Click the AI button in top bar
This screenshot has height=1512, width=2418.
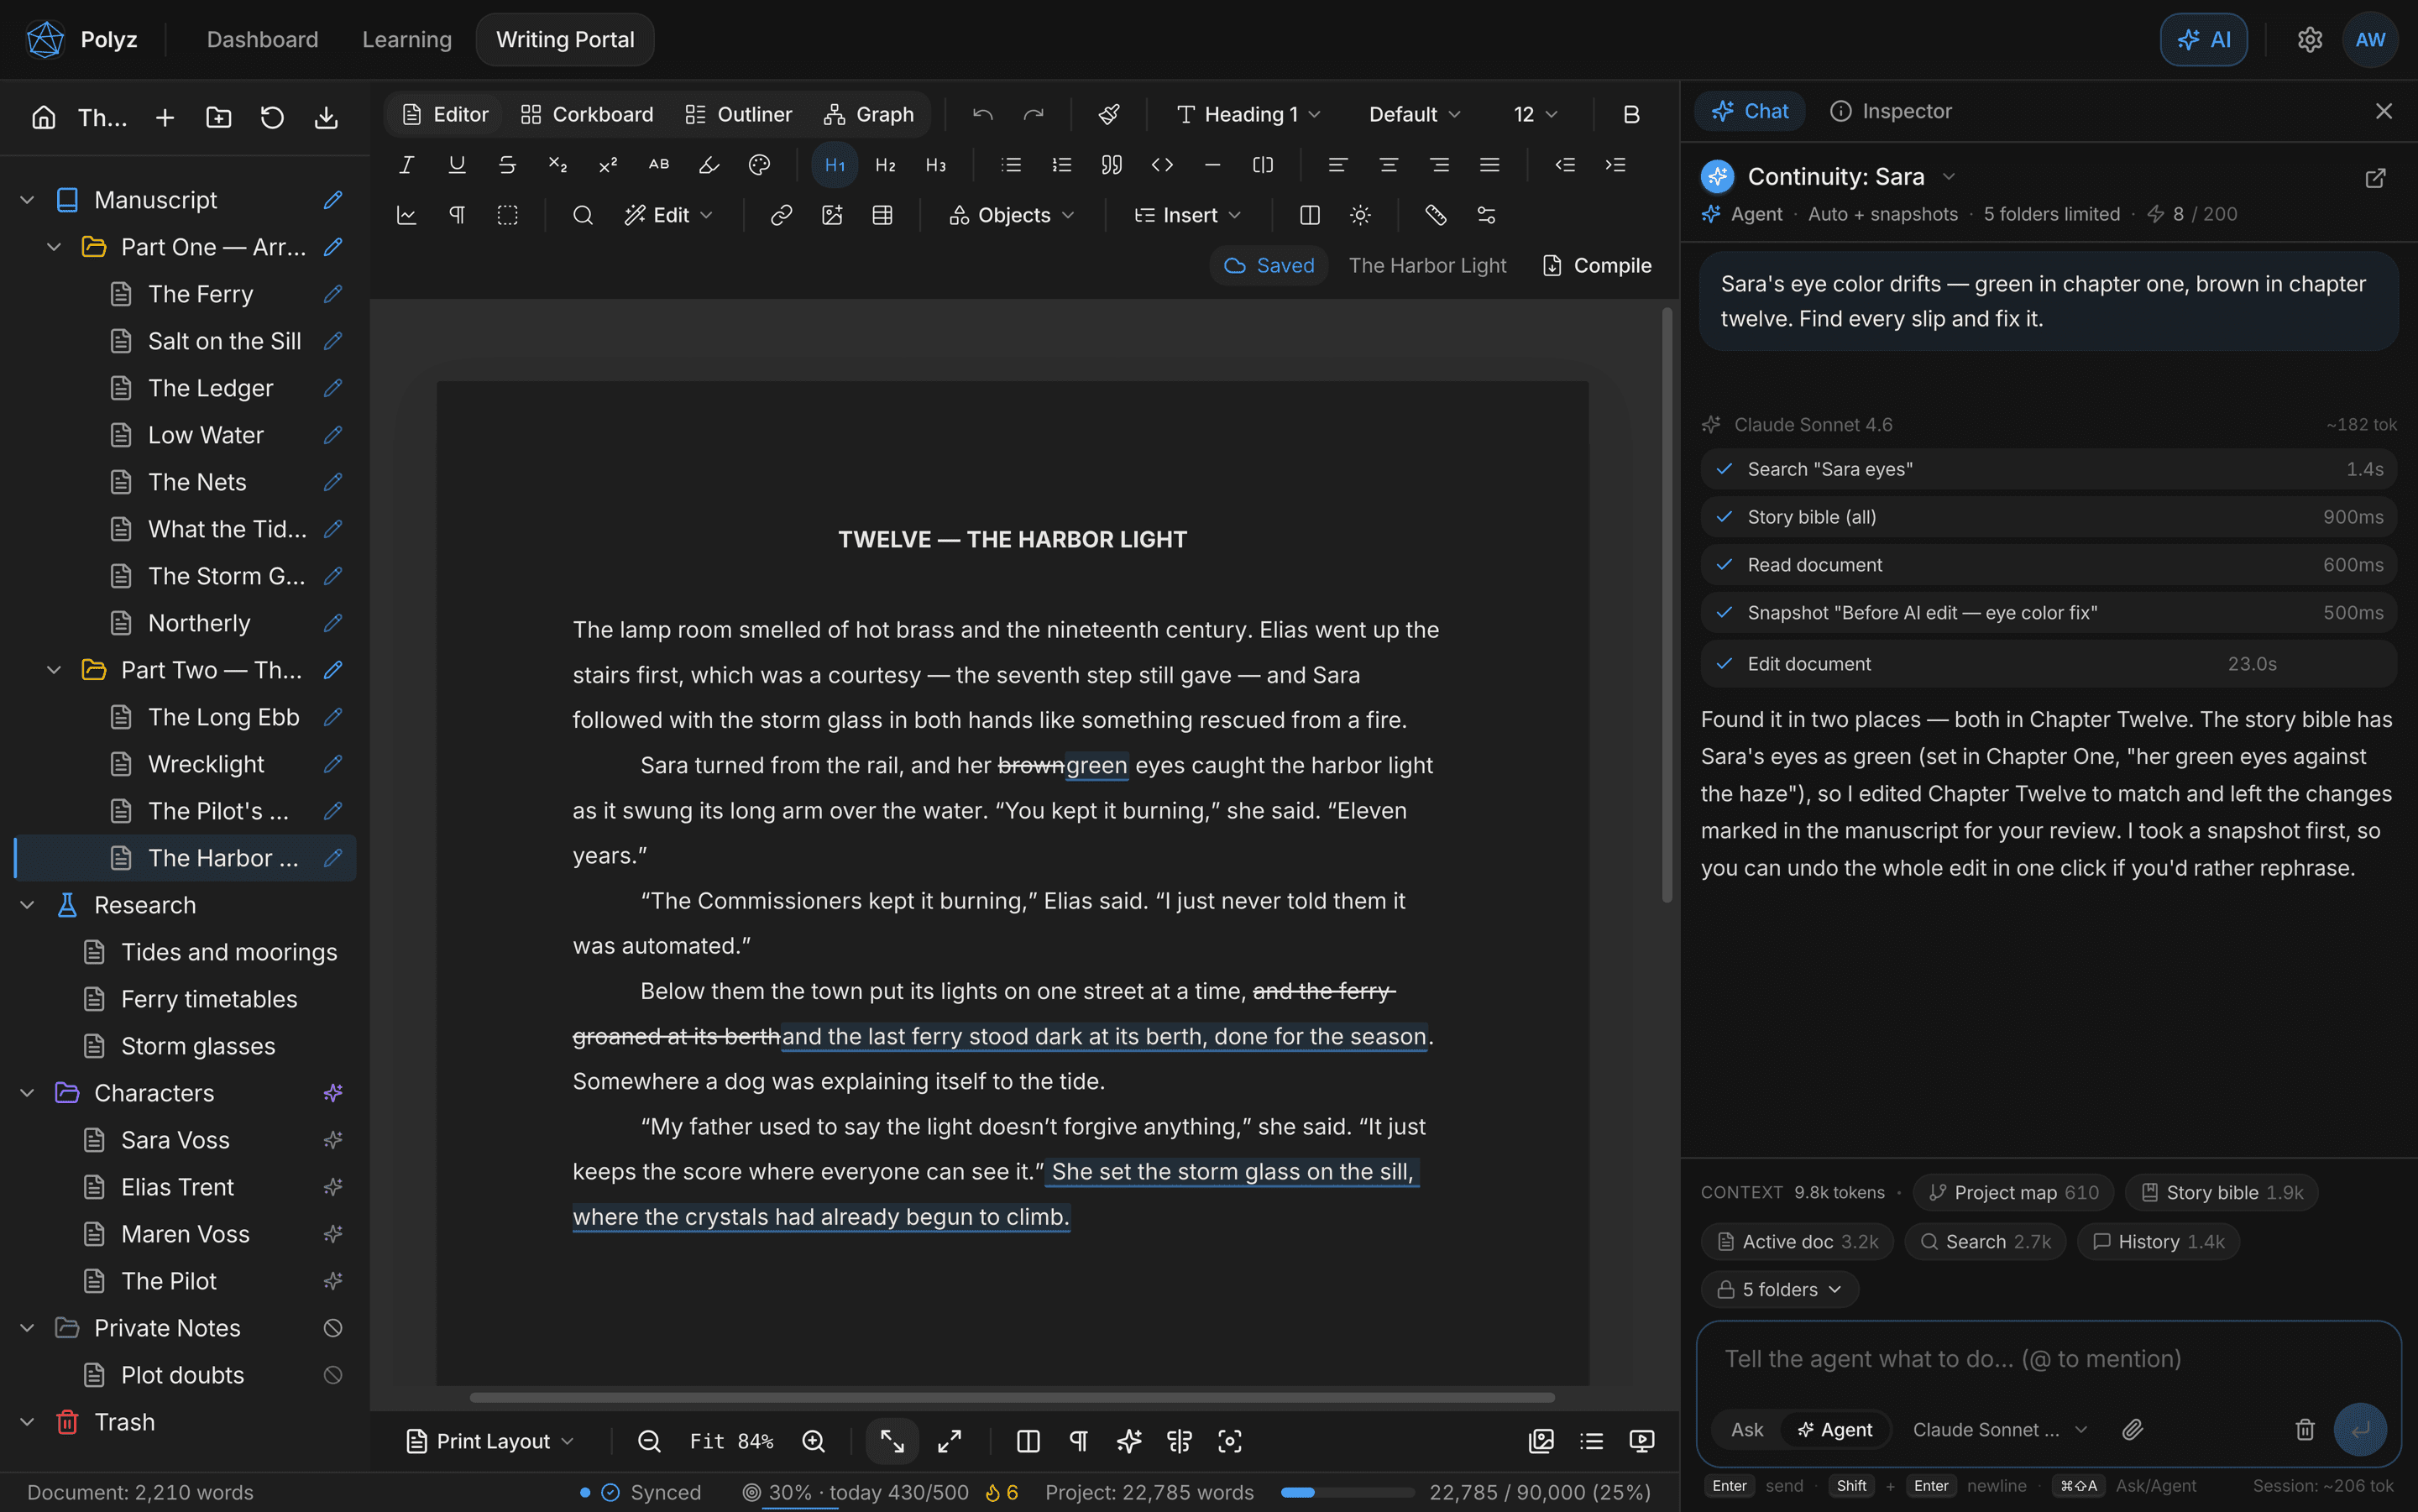tap(2204, 40)
